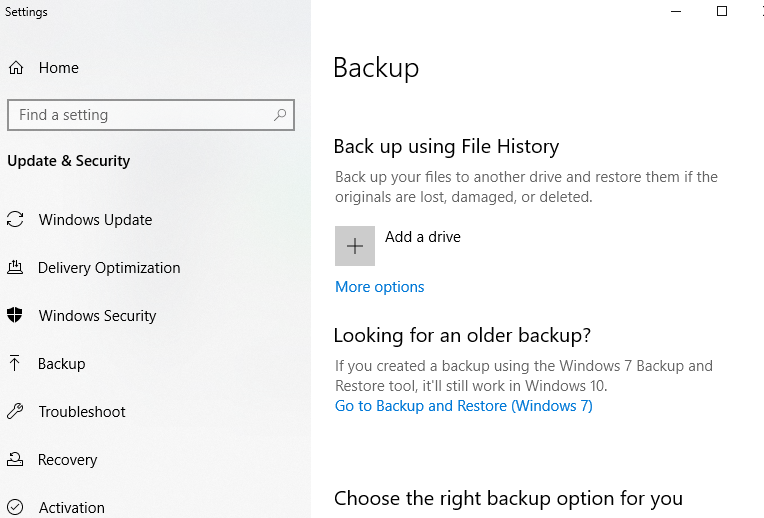
Task: Click Choose the right backup option heading
Action: [508, 499]
